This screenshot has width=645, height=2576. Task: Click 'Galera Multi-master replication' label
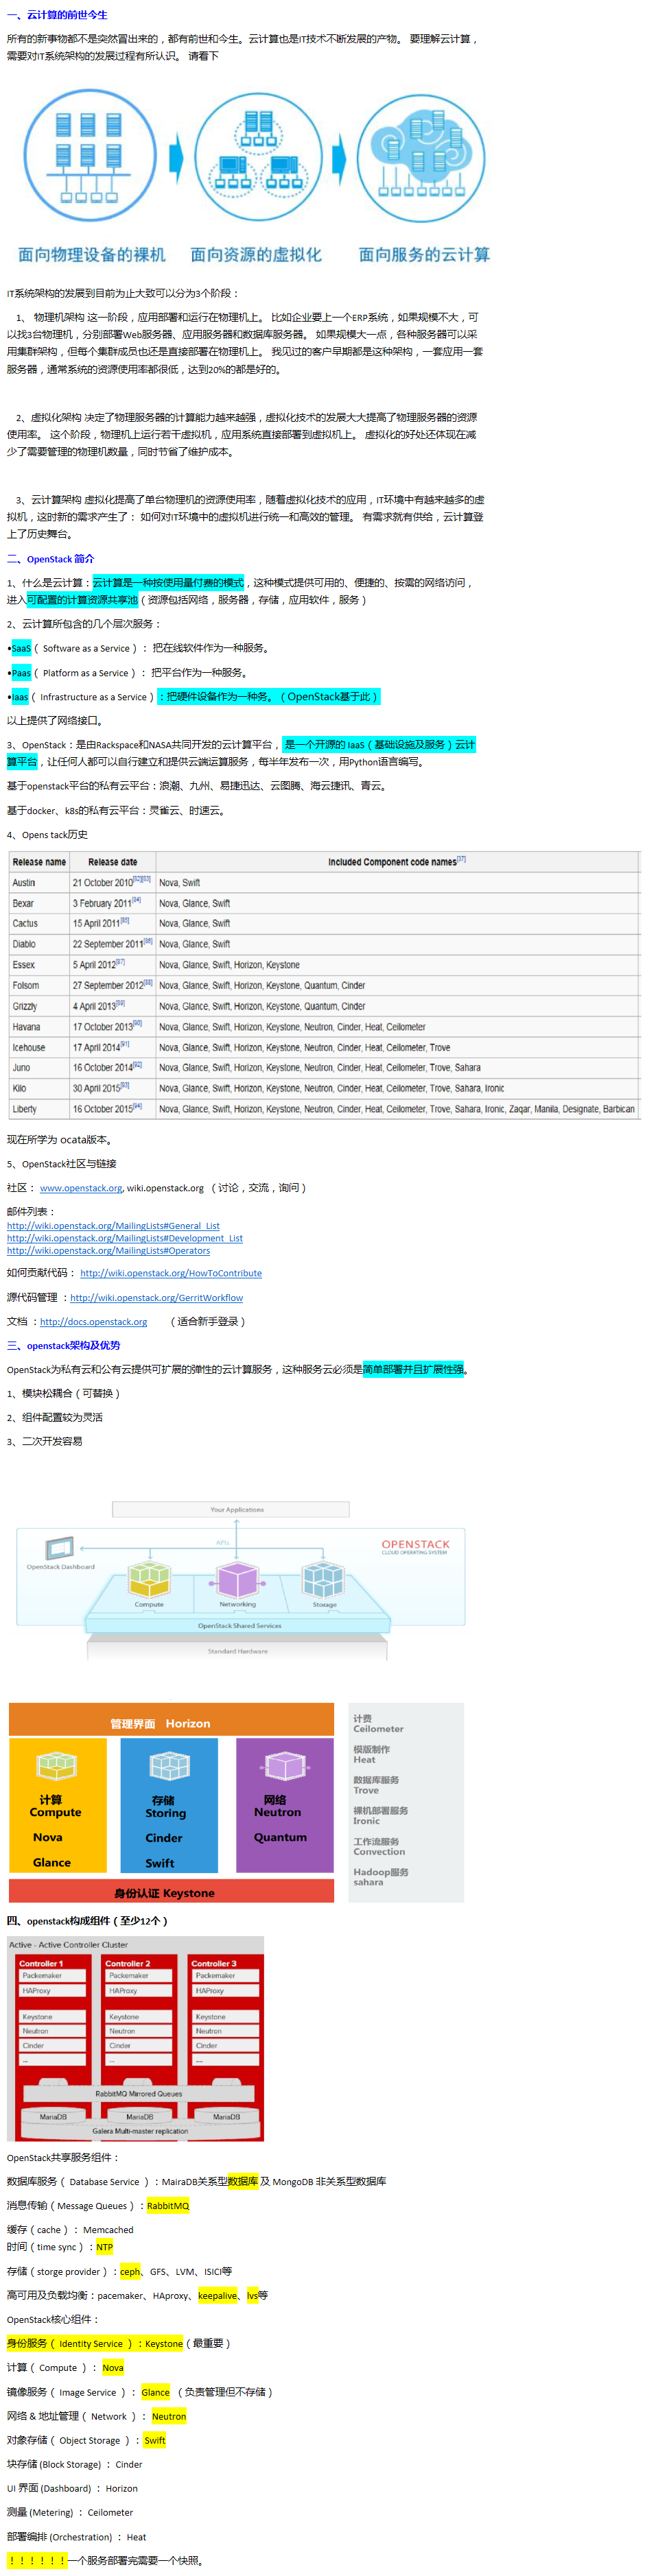point(140,2131)
